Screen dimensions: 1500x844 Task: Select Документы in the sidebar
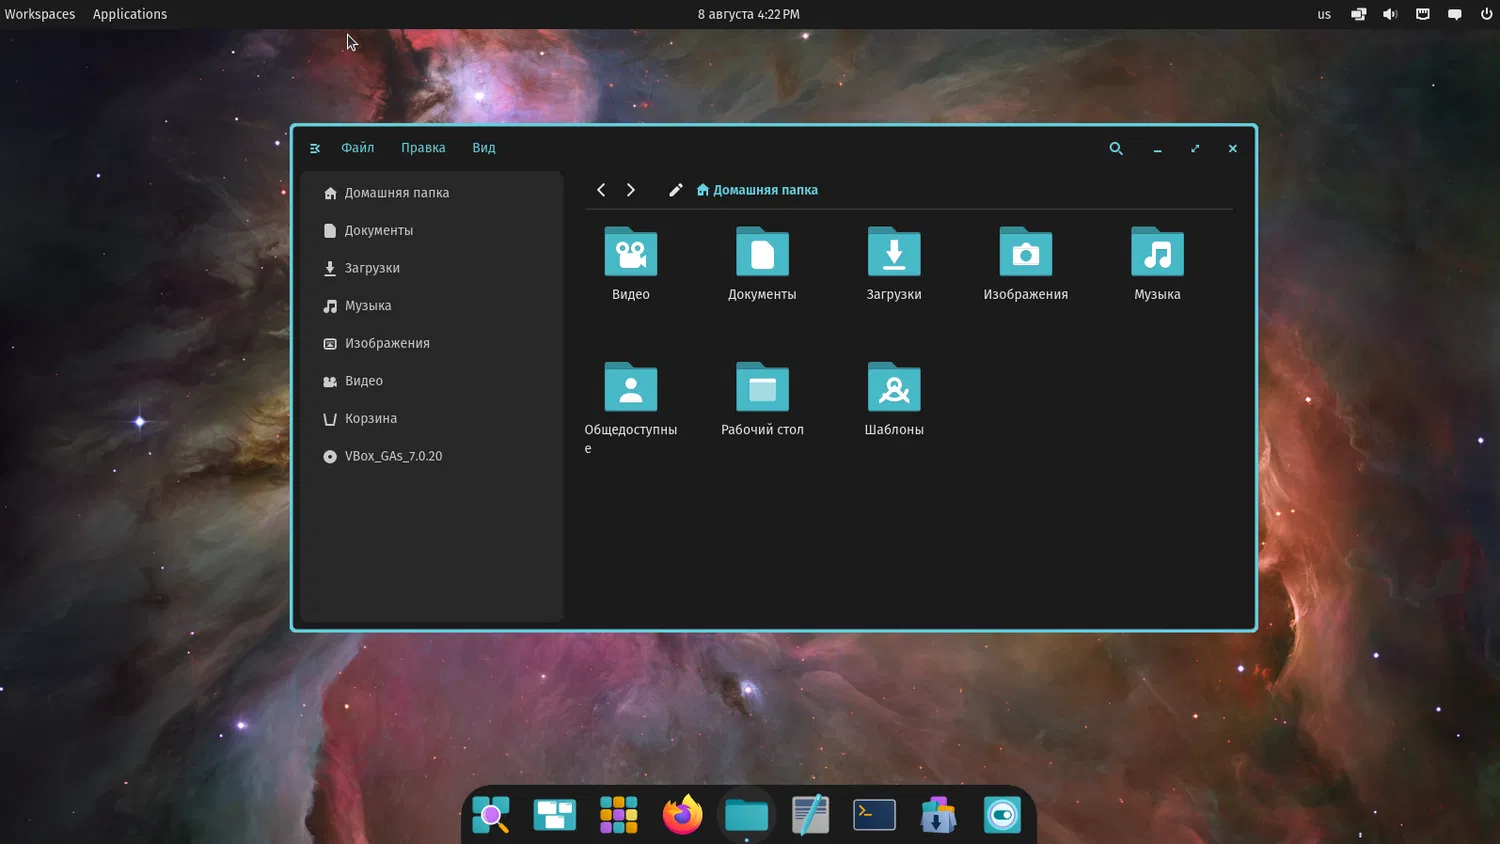[378, 230]
